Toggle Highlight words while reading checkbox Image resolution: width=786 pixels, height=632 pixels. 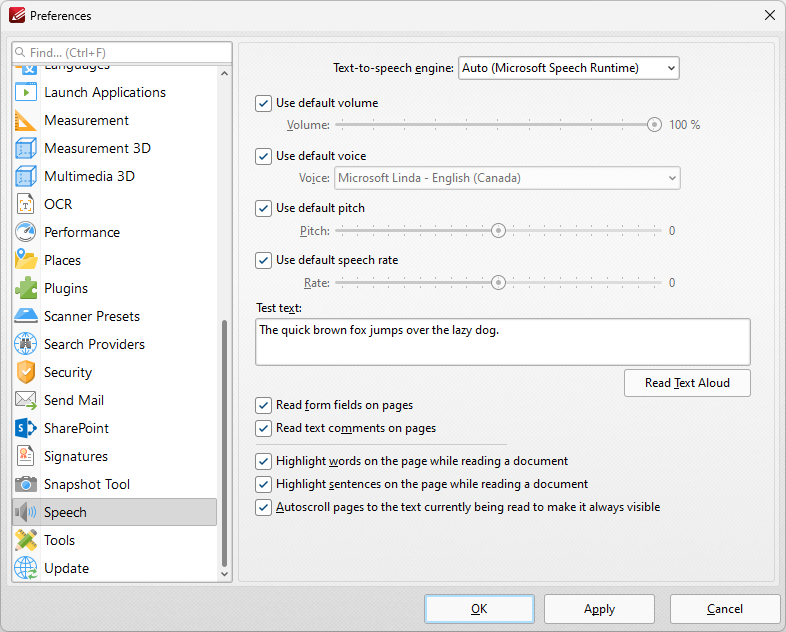coord(263,461)
